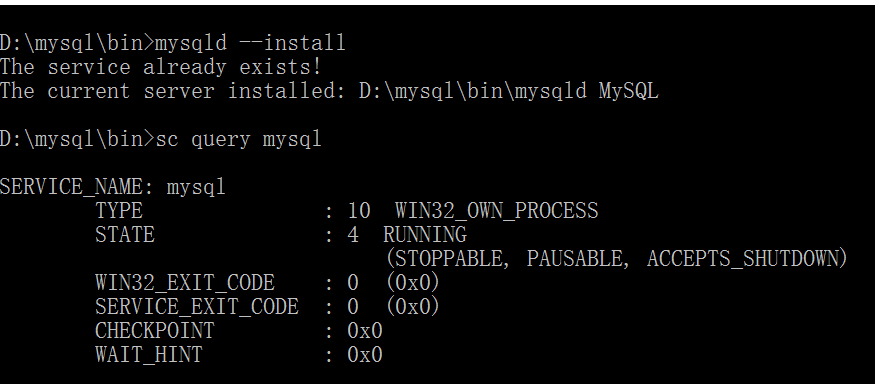Click the 'ACCEPTS_SHUTDOWN' flag text
The width and height of the screenshot is (875, 384).
click(742, 258)
